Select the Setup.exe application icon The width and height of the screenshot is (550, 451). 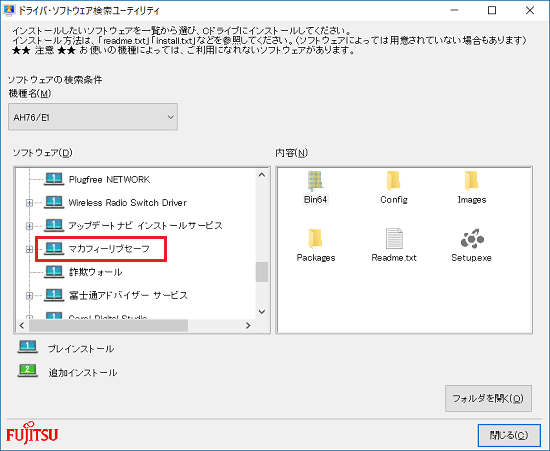(x=472, y=238)
